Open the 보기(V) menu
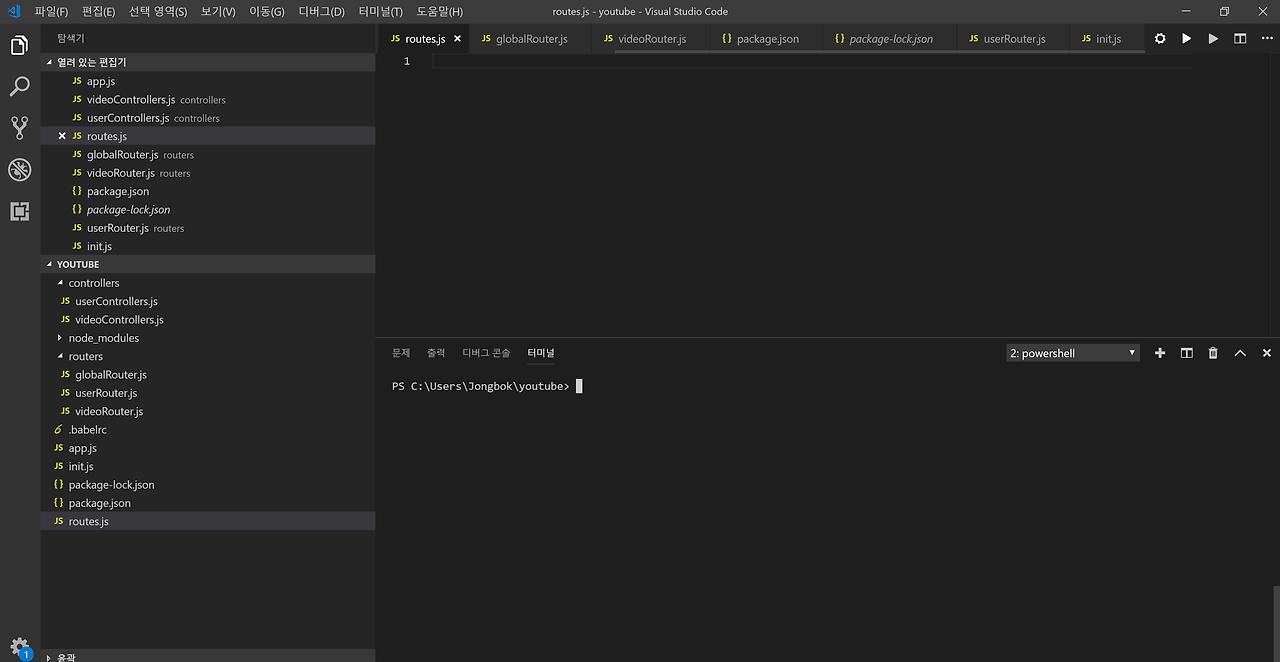This screenshot has height=662, width=1280. click(217, 12)
